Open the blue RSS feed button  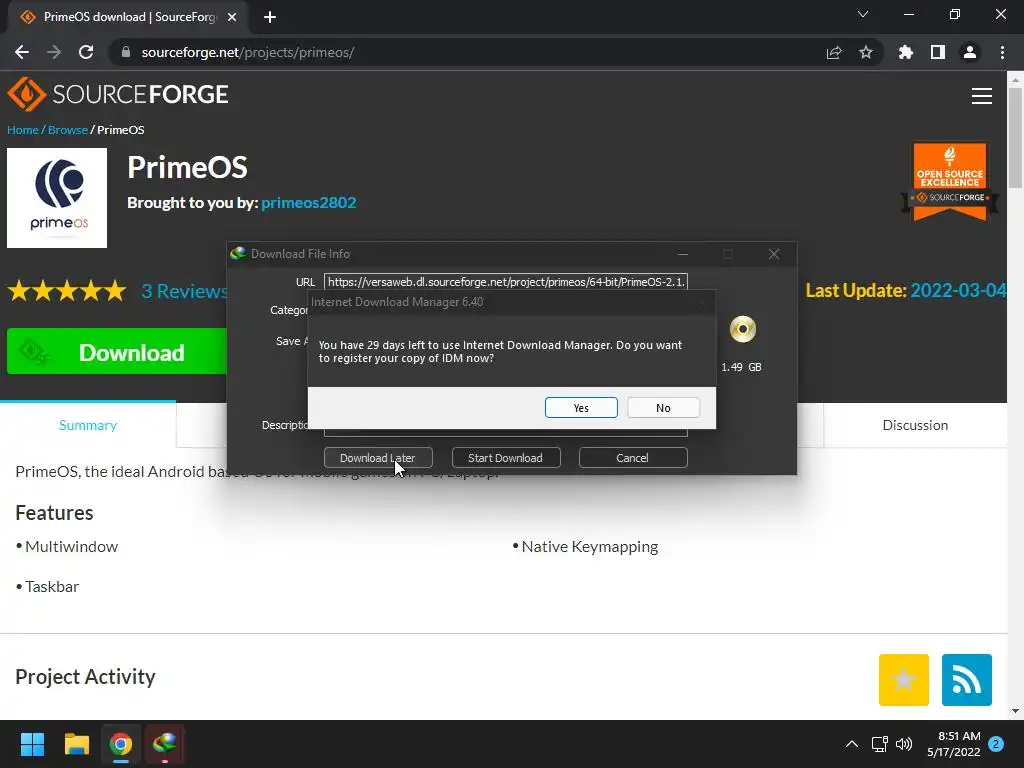[x=967, y=680]
